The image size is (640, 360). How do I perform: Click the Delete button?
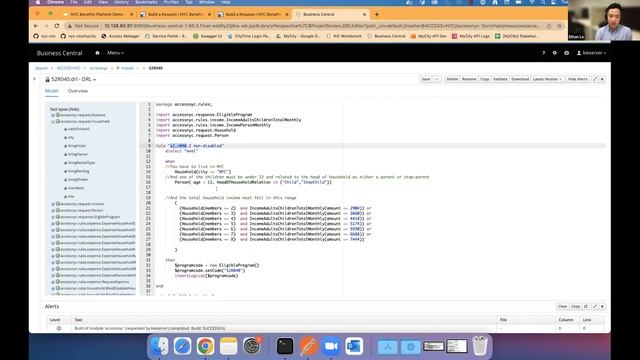pos(452,79)
